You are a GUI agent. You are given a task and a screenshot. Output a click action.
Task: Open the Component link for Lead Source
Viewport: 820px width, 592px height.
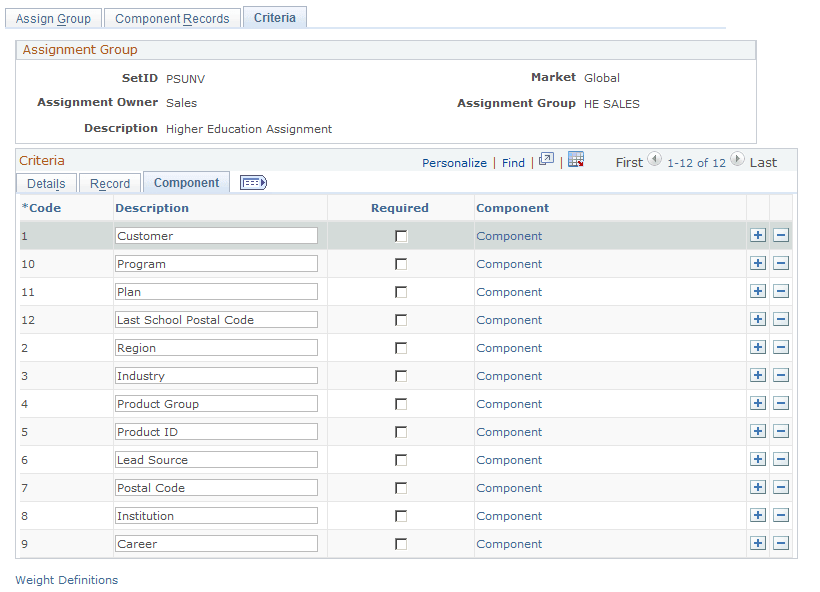coord(509,459)
